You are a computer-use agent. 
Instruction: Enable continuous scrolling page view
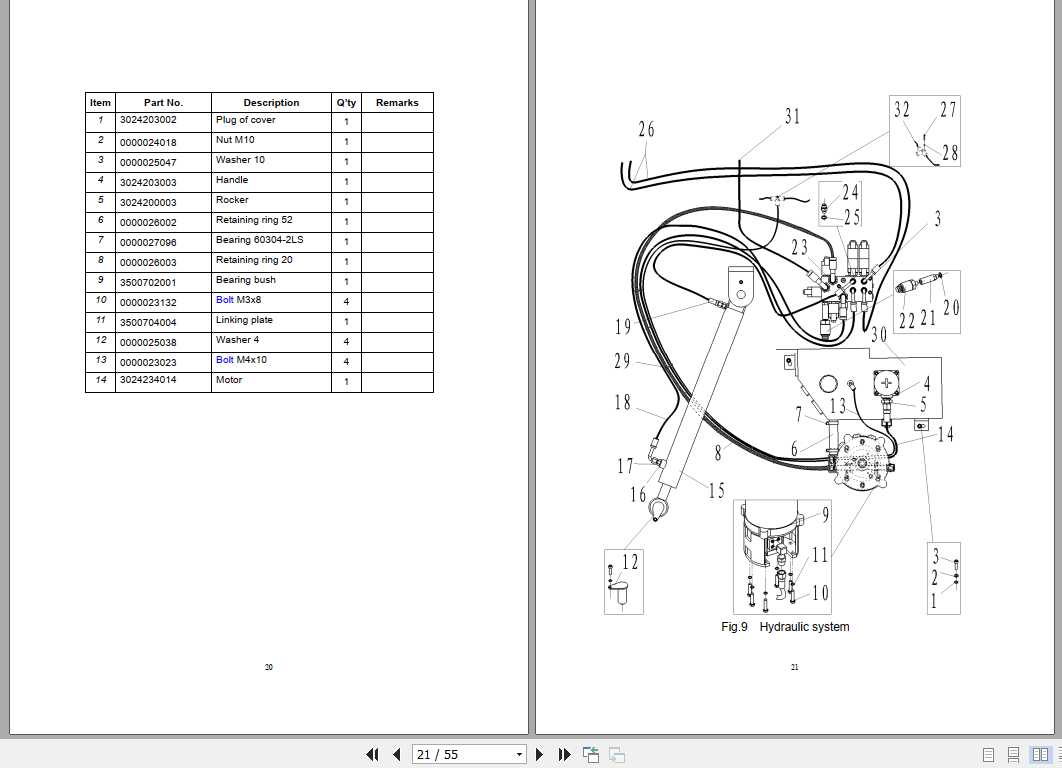pos(1013,754)
